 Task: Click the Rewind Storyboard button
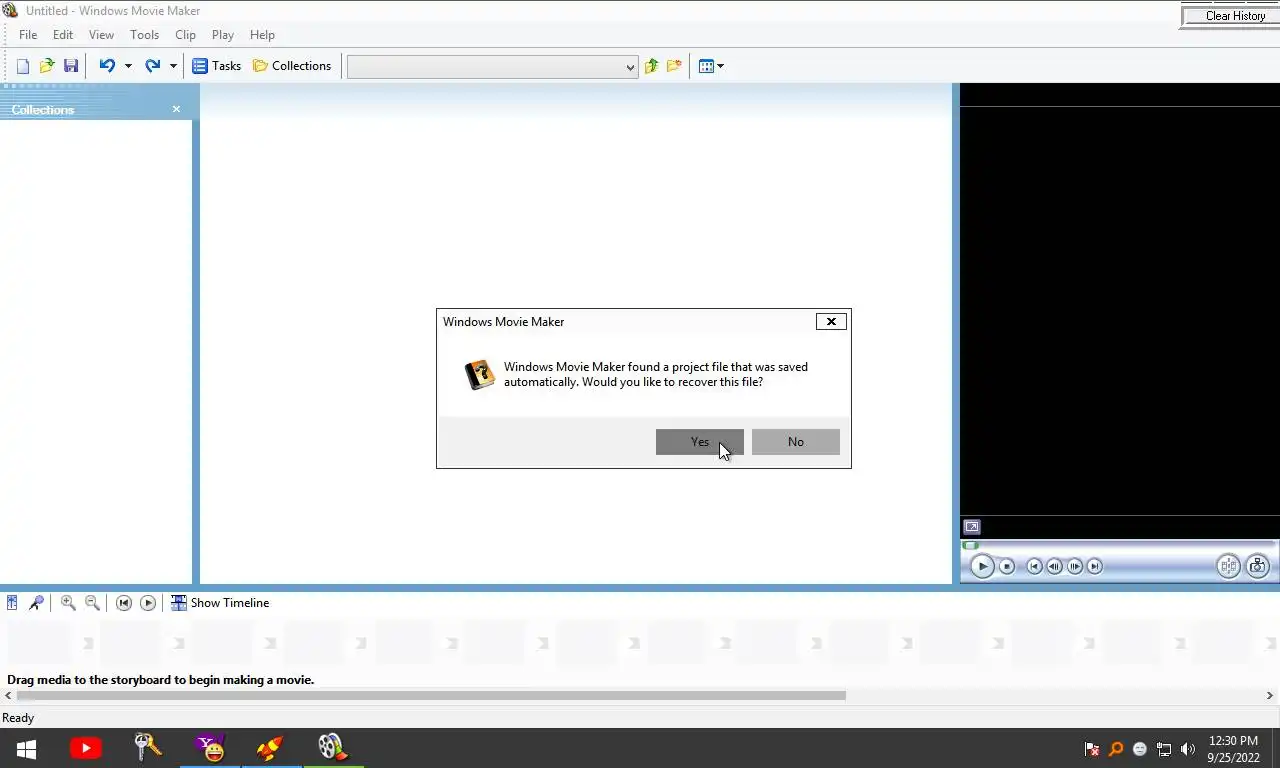(x=124, y=603)
